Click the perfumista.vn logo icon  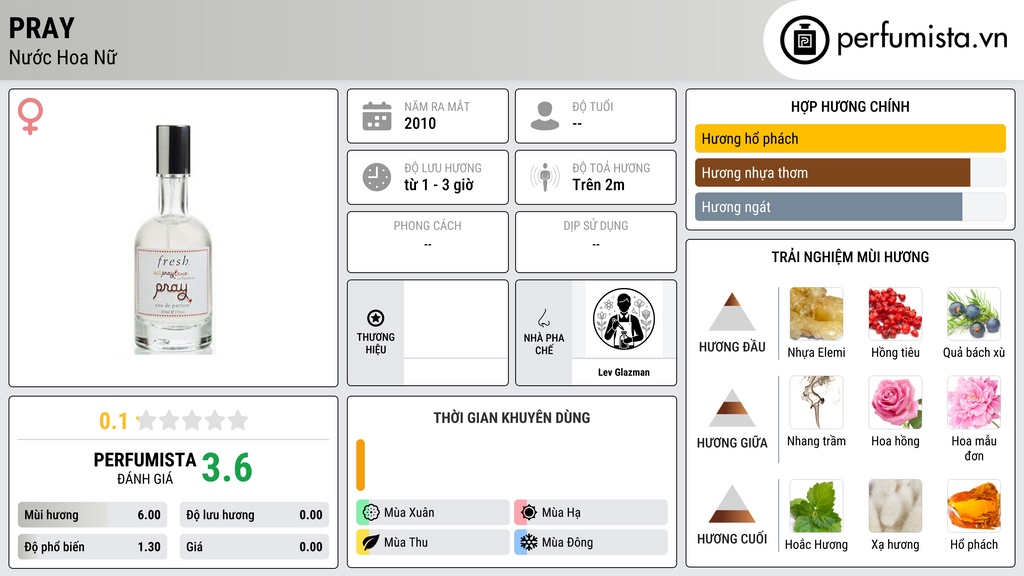click(804, 40)
